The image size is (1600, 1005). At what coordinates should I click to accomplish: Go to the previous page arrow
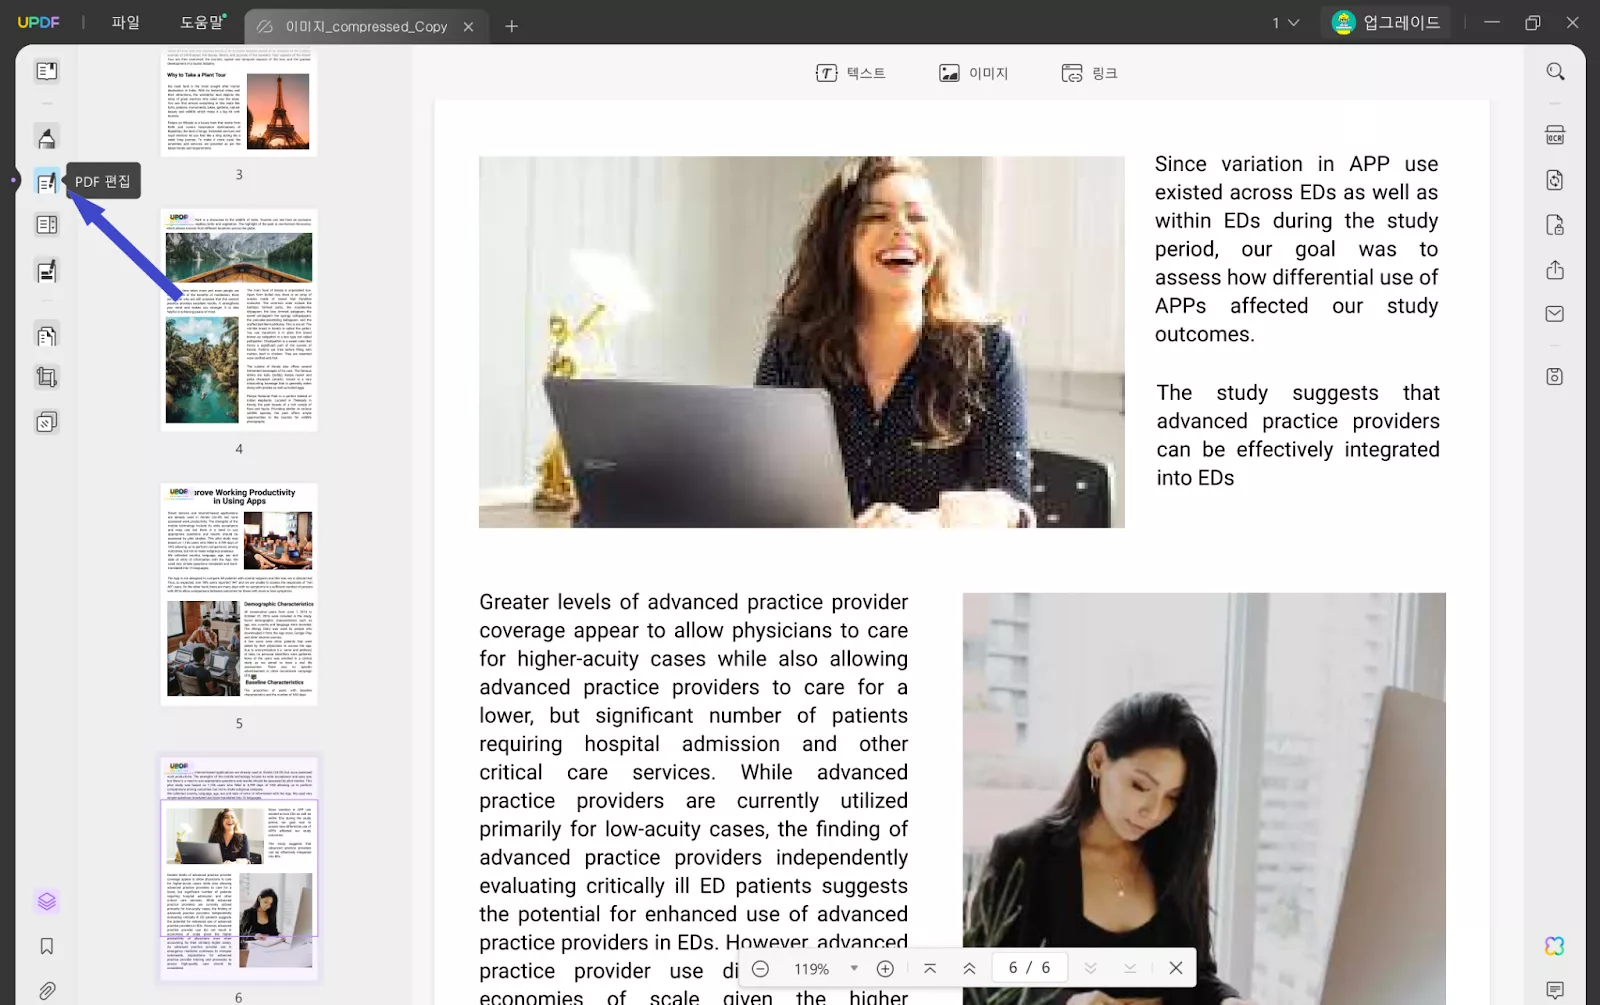pos(969,968)
